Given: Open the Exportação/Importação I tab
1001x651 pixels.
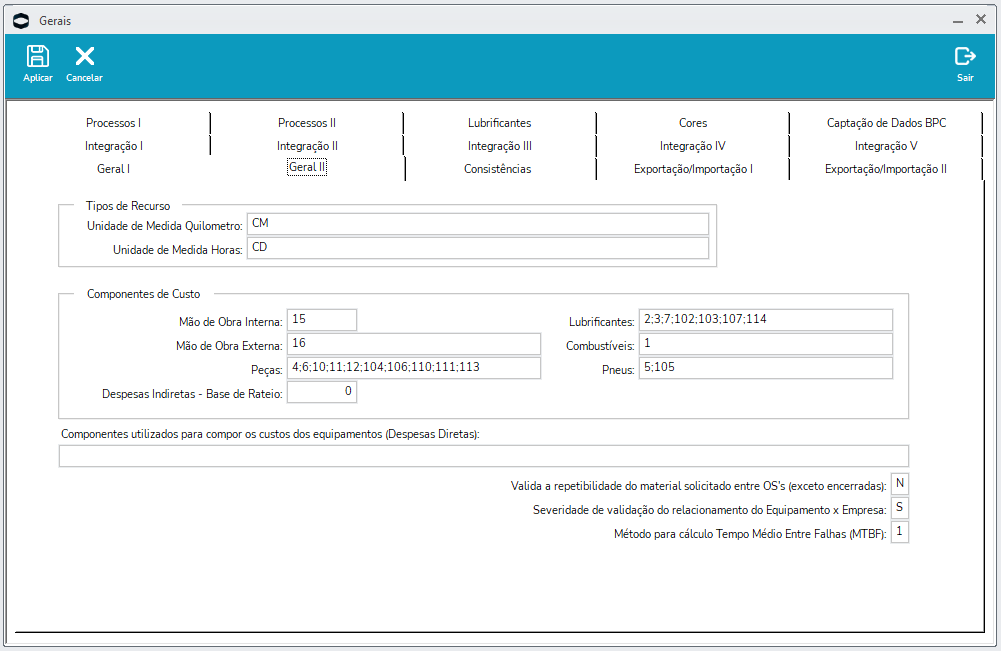Looking at the screenshot, I should click(693, 169).
